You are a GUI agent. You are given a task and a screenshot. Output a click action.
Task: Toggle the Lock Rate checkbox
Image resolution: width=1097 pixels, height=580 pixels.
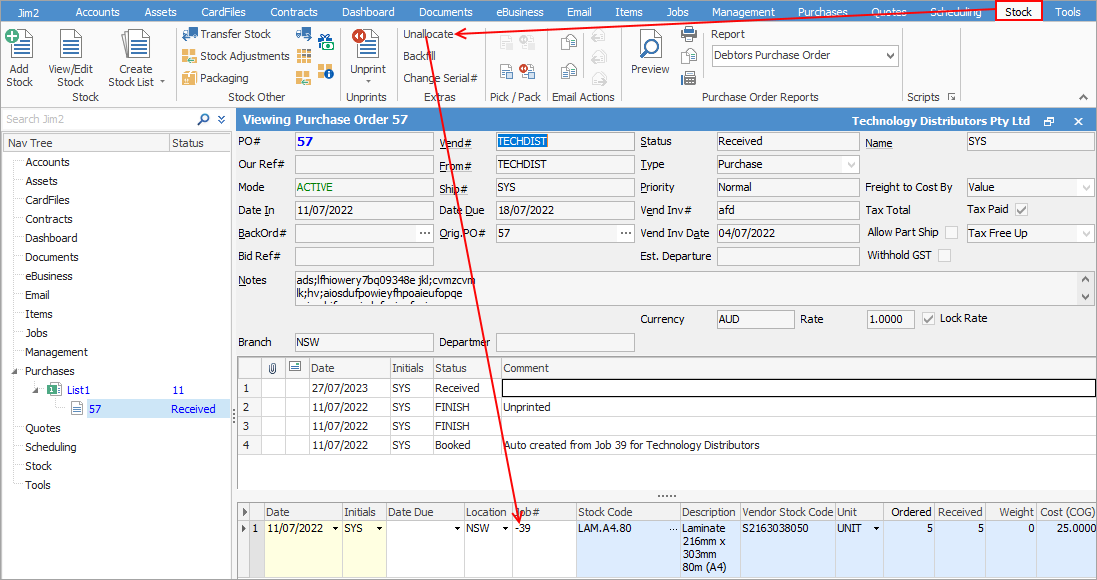click(x=929, y=319)
